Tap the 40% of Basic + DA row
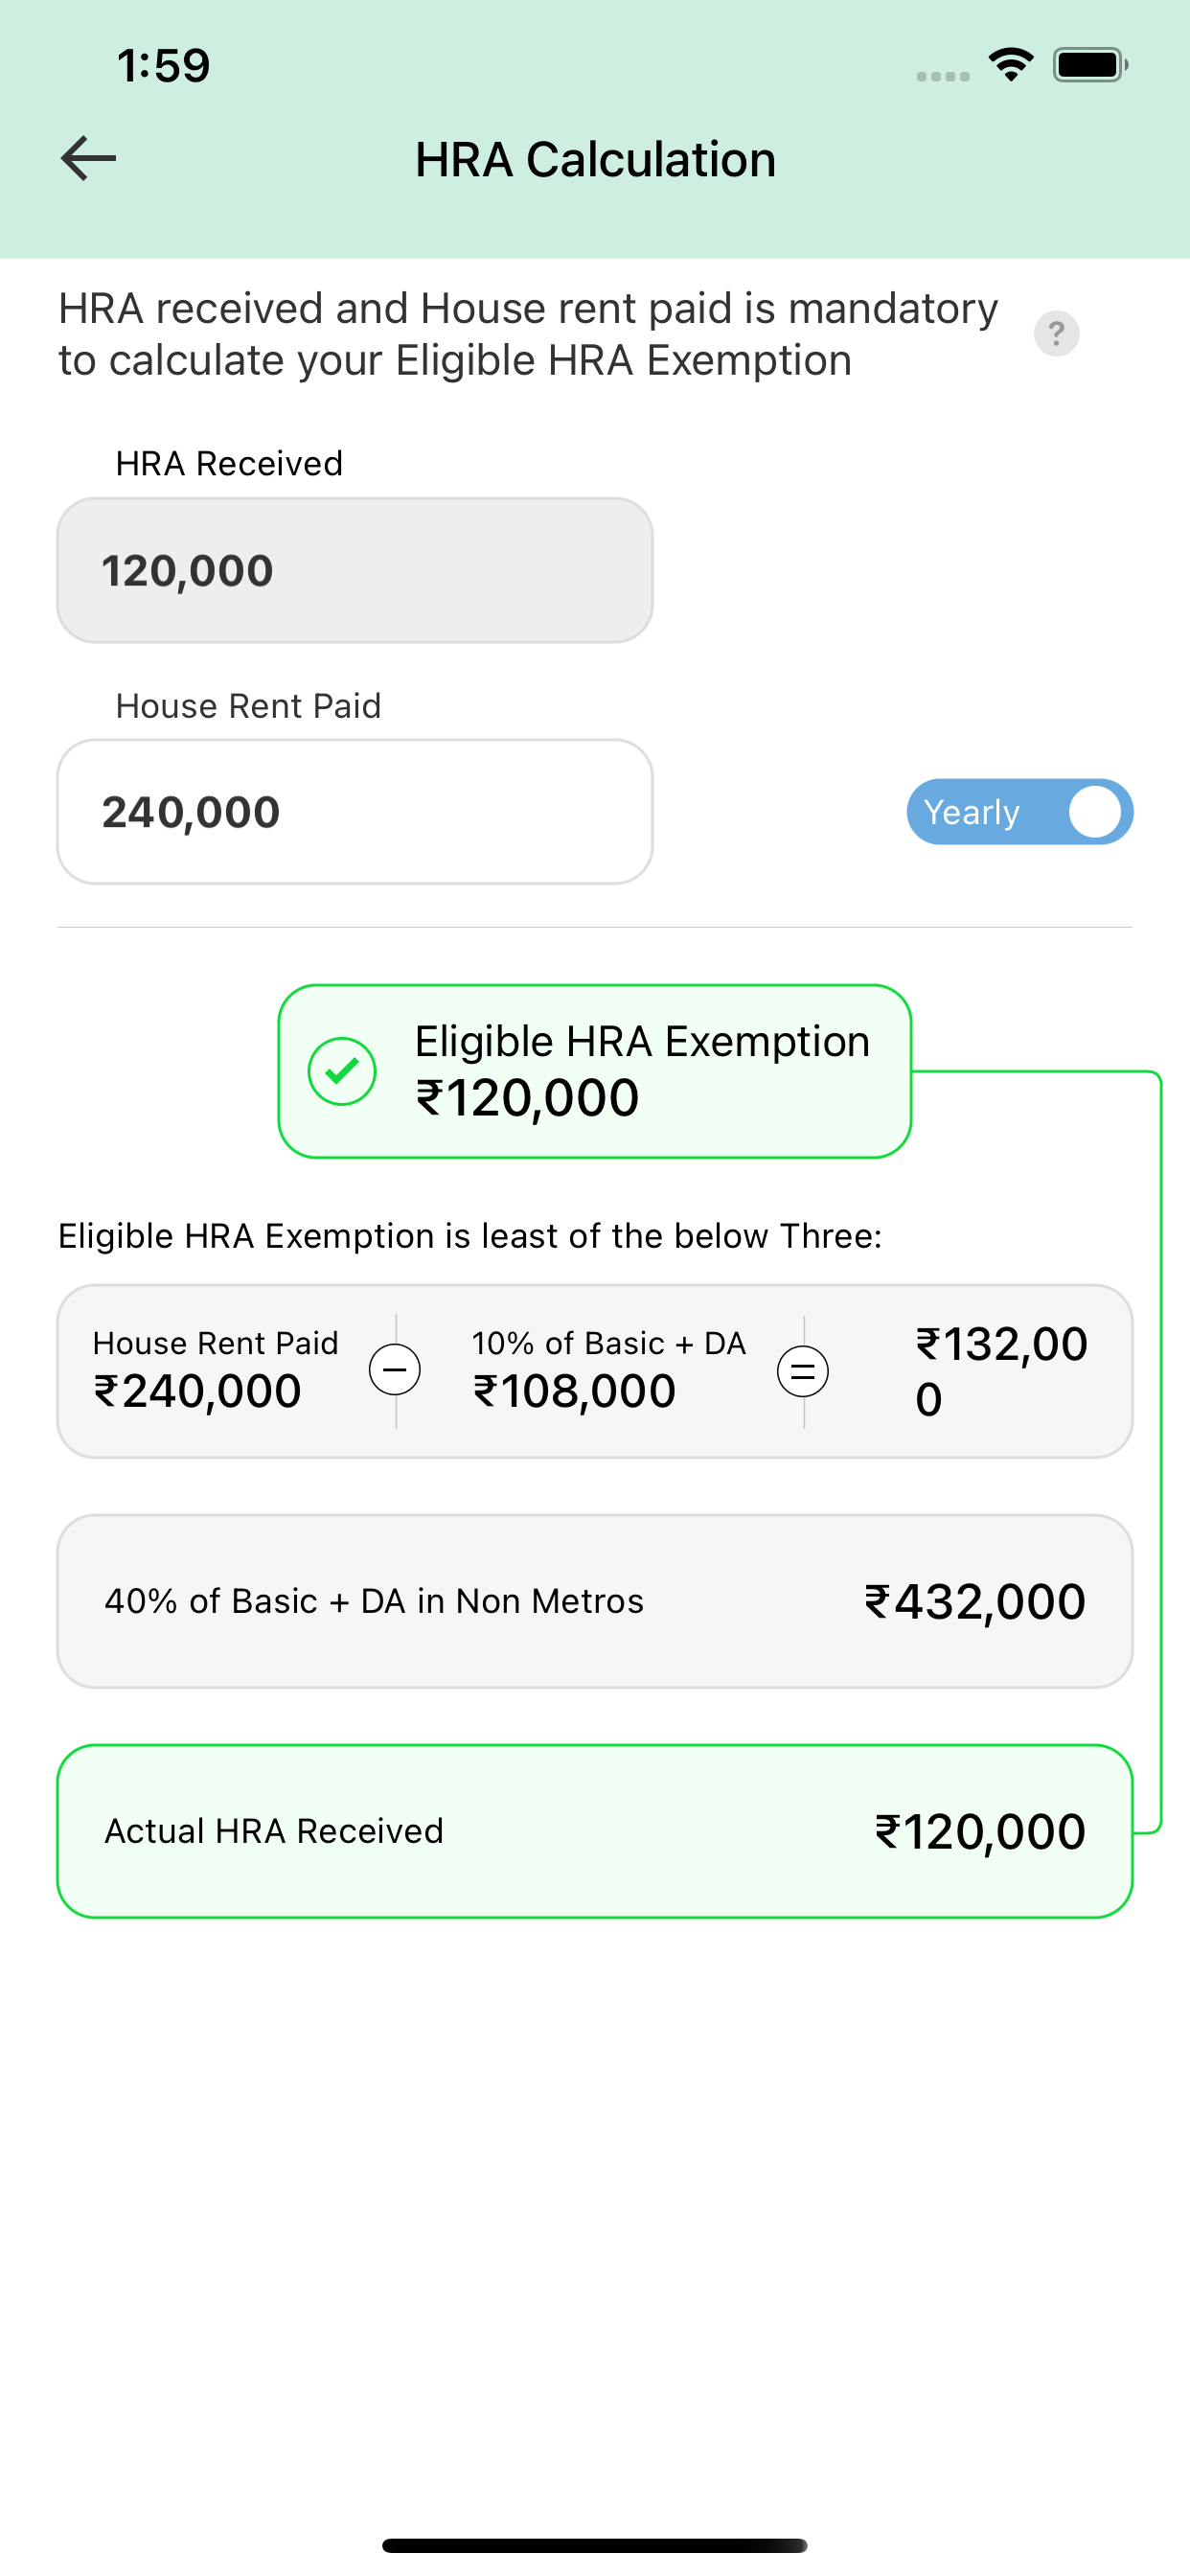The image size is (1190, 2576). [595, 1601]
